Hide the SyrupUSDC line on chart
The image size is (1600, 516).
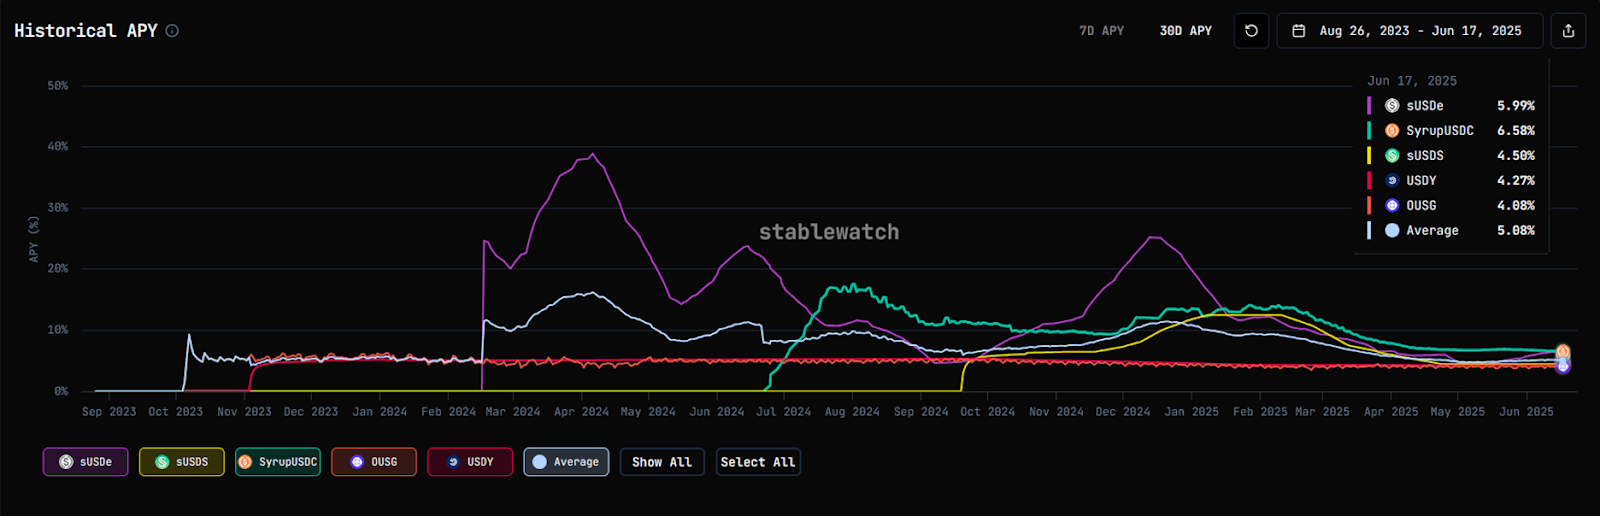[278, 462]
